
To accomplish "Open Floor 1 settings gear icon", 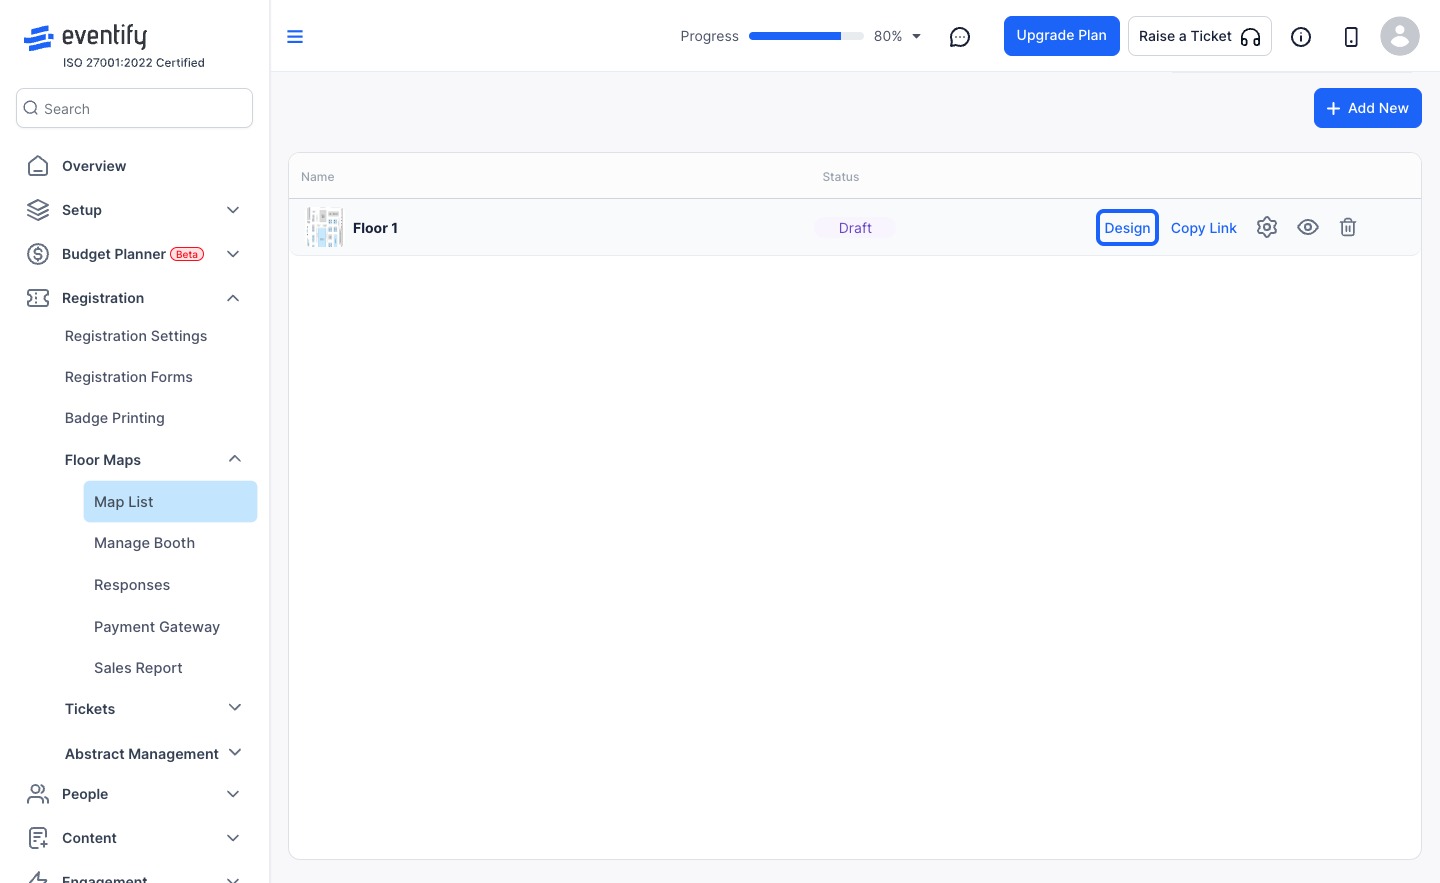I will click(1267, 227).
